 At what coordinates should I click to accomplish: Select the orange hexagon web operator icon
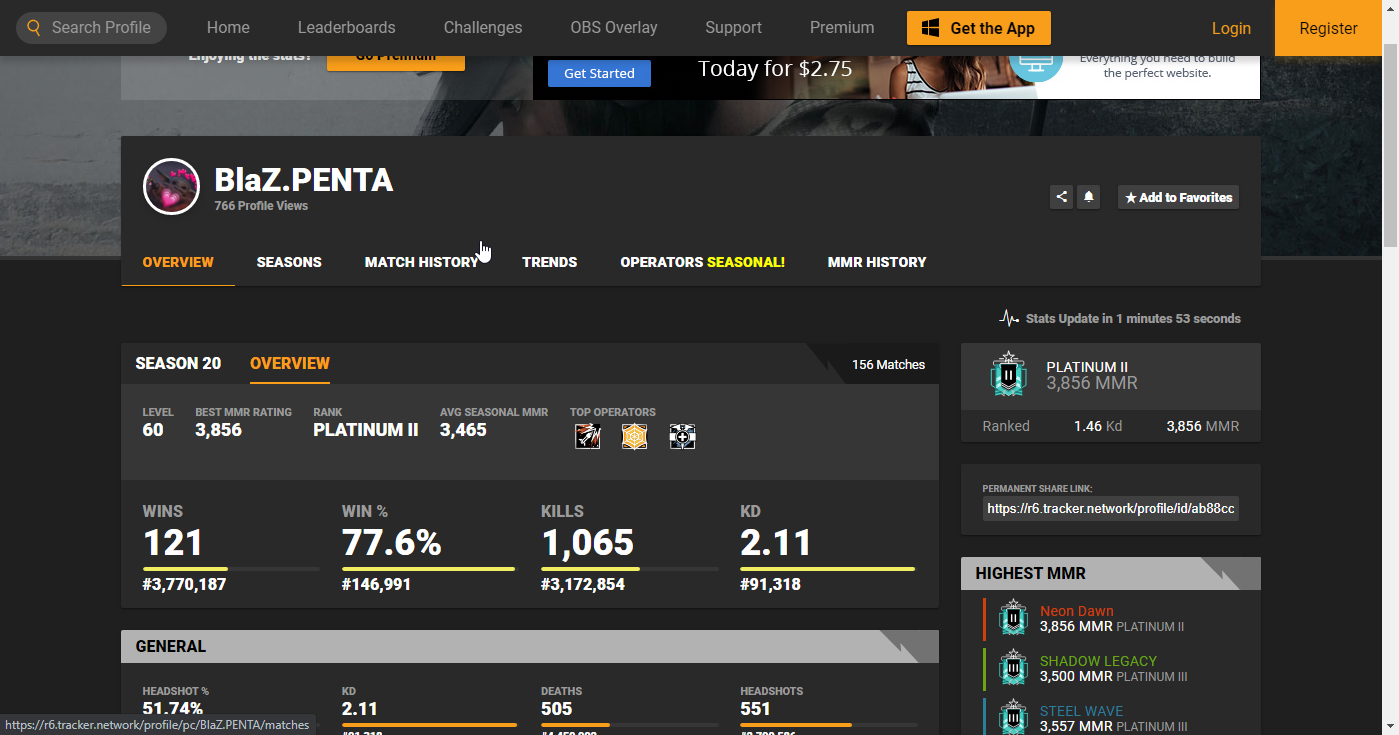pyautogui.click(x=634, y=436)
